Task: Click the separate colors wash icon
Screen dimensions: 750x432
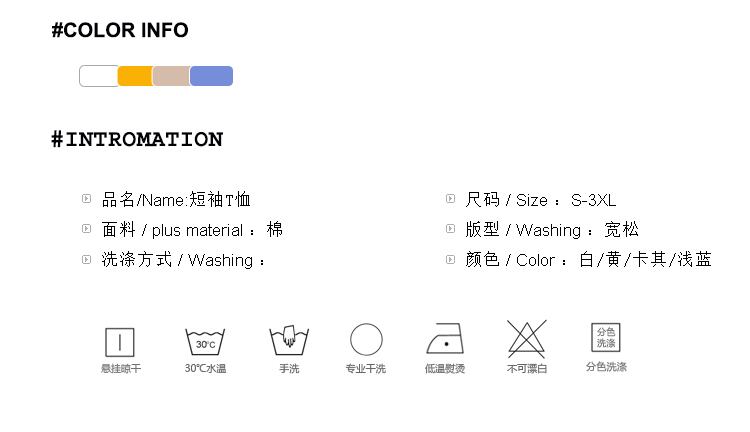Action: 606,338
